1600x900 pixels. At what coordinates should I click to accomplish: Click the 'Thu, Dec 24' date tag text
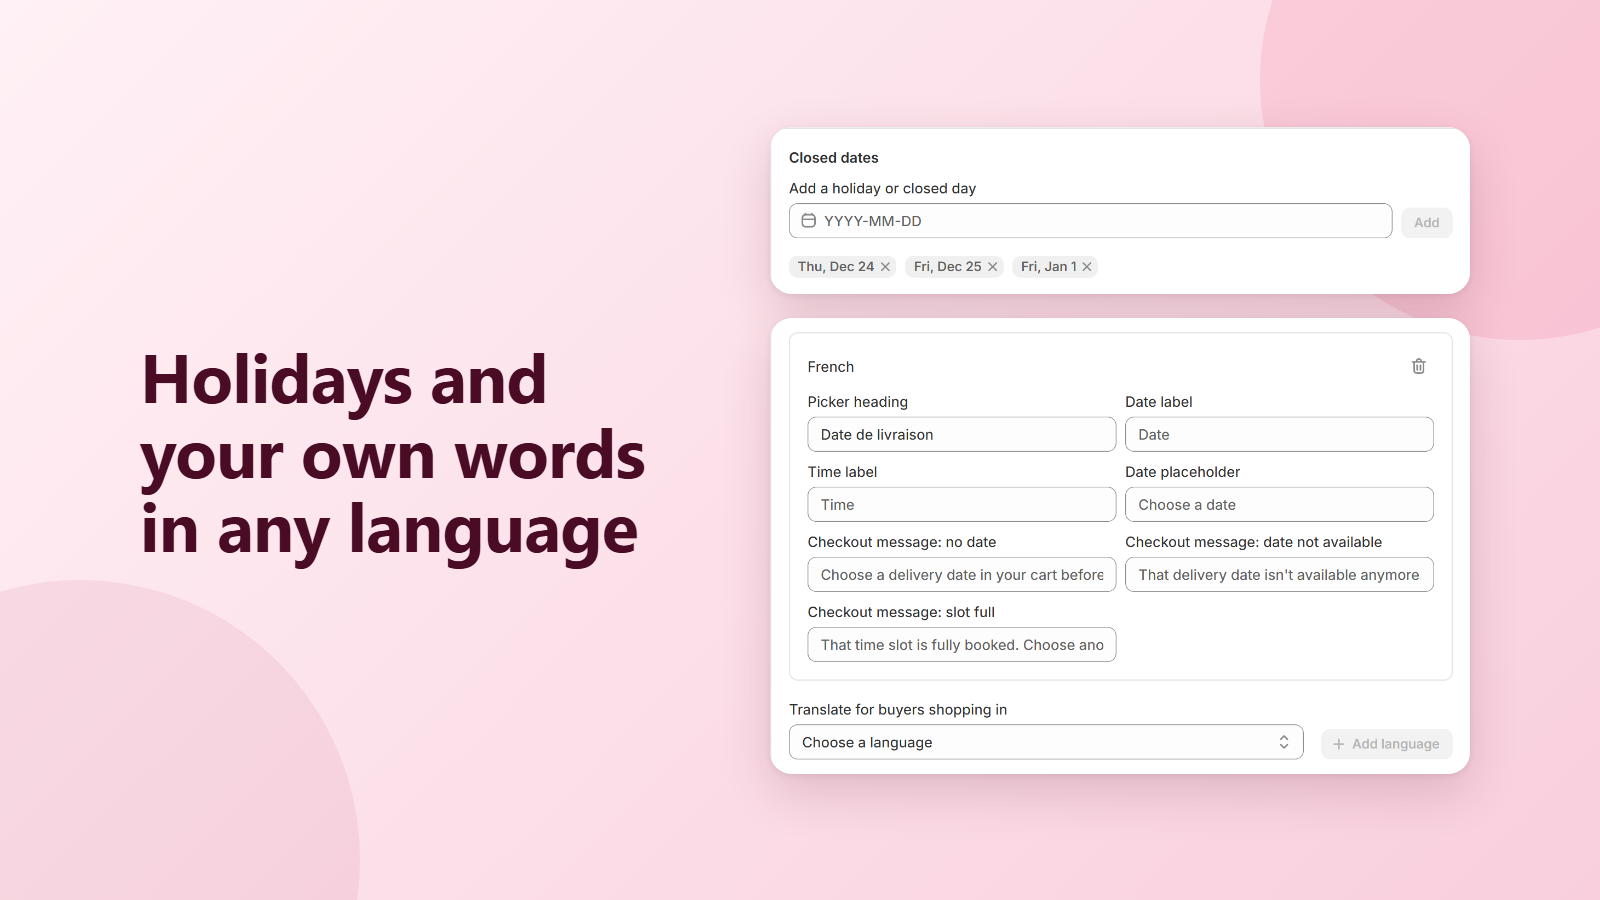836,267
